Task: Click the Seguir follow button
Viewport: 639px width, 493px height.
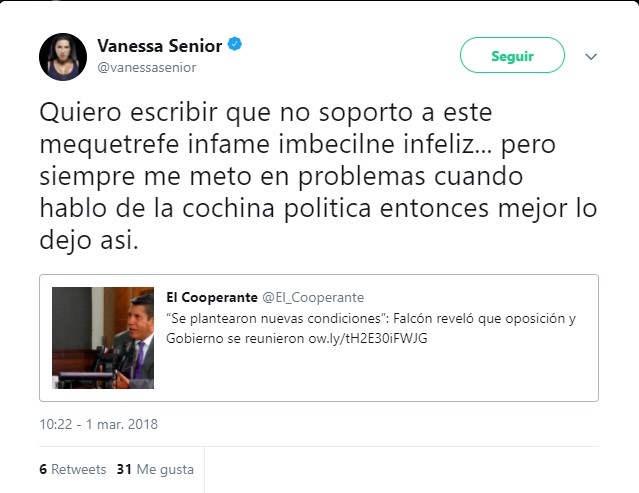Action: coord(512,56)
